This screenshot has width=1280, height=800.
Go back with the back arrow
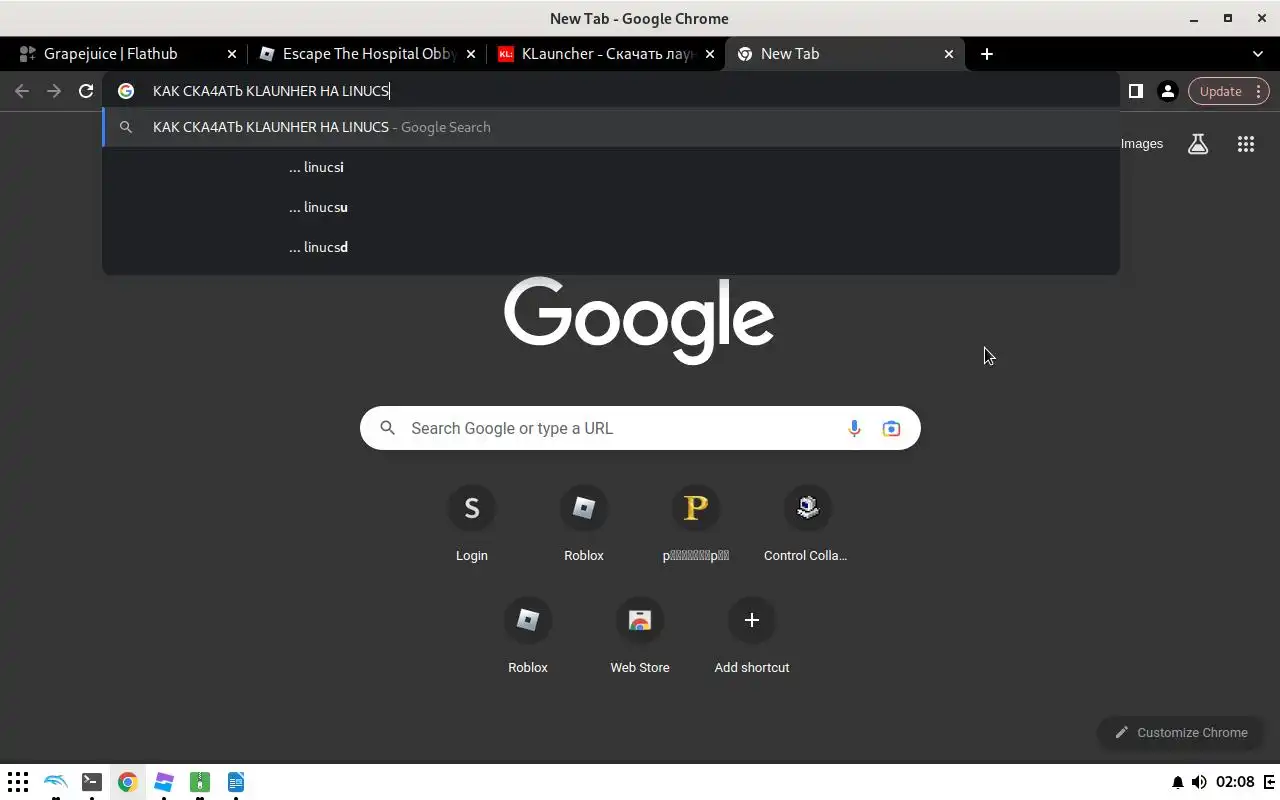click(x=22, y=91)
